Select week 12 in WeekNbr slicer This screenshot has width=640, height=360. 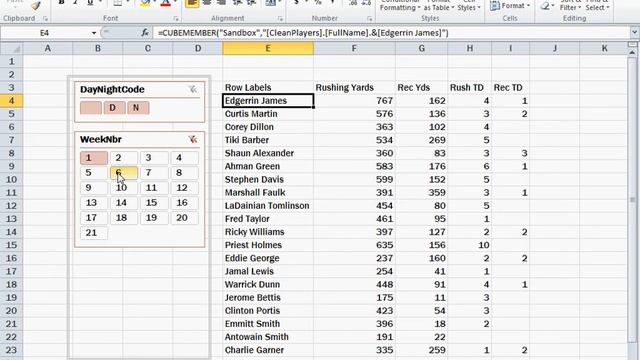coord(184,188)
